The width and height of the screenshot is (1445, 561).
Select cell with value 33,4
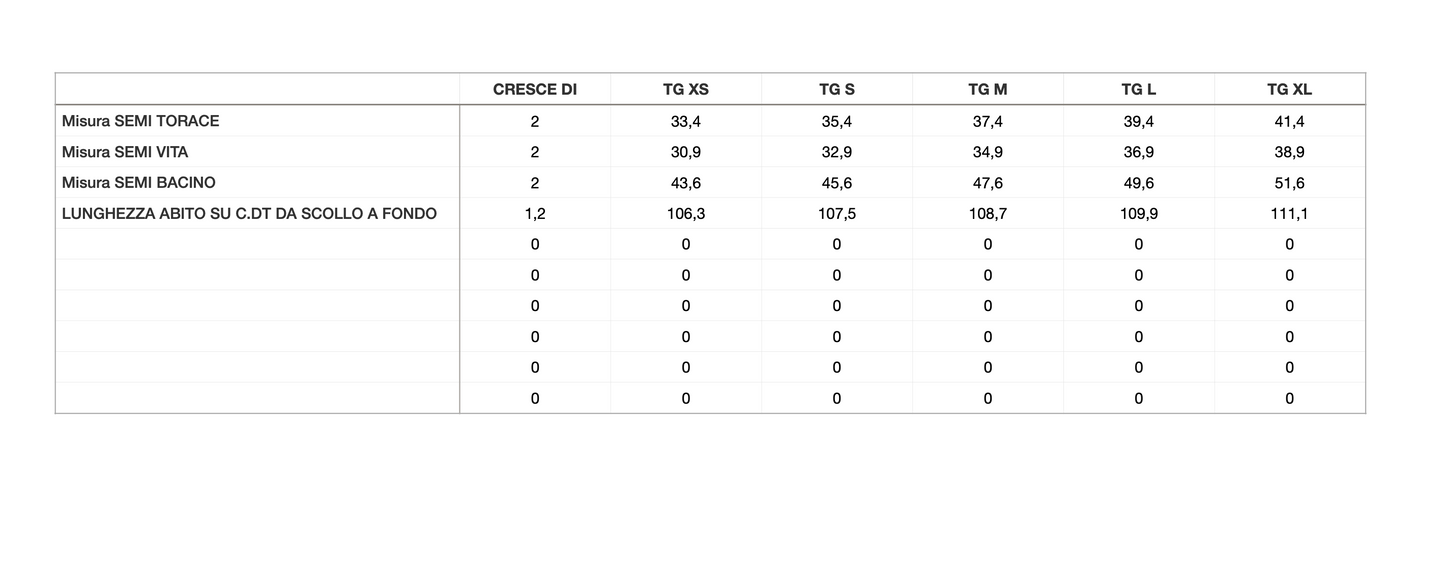coord(685,121)
